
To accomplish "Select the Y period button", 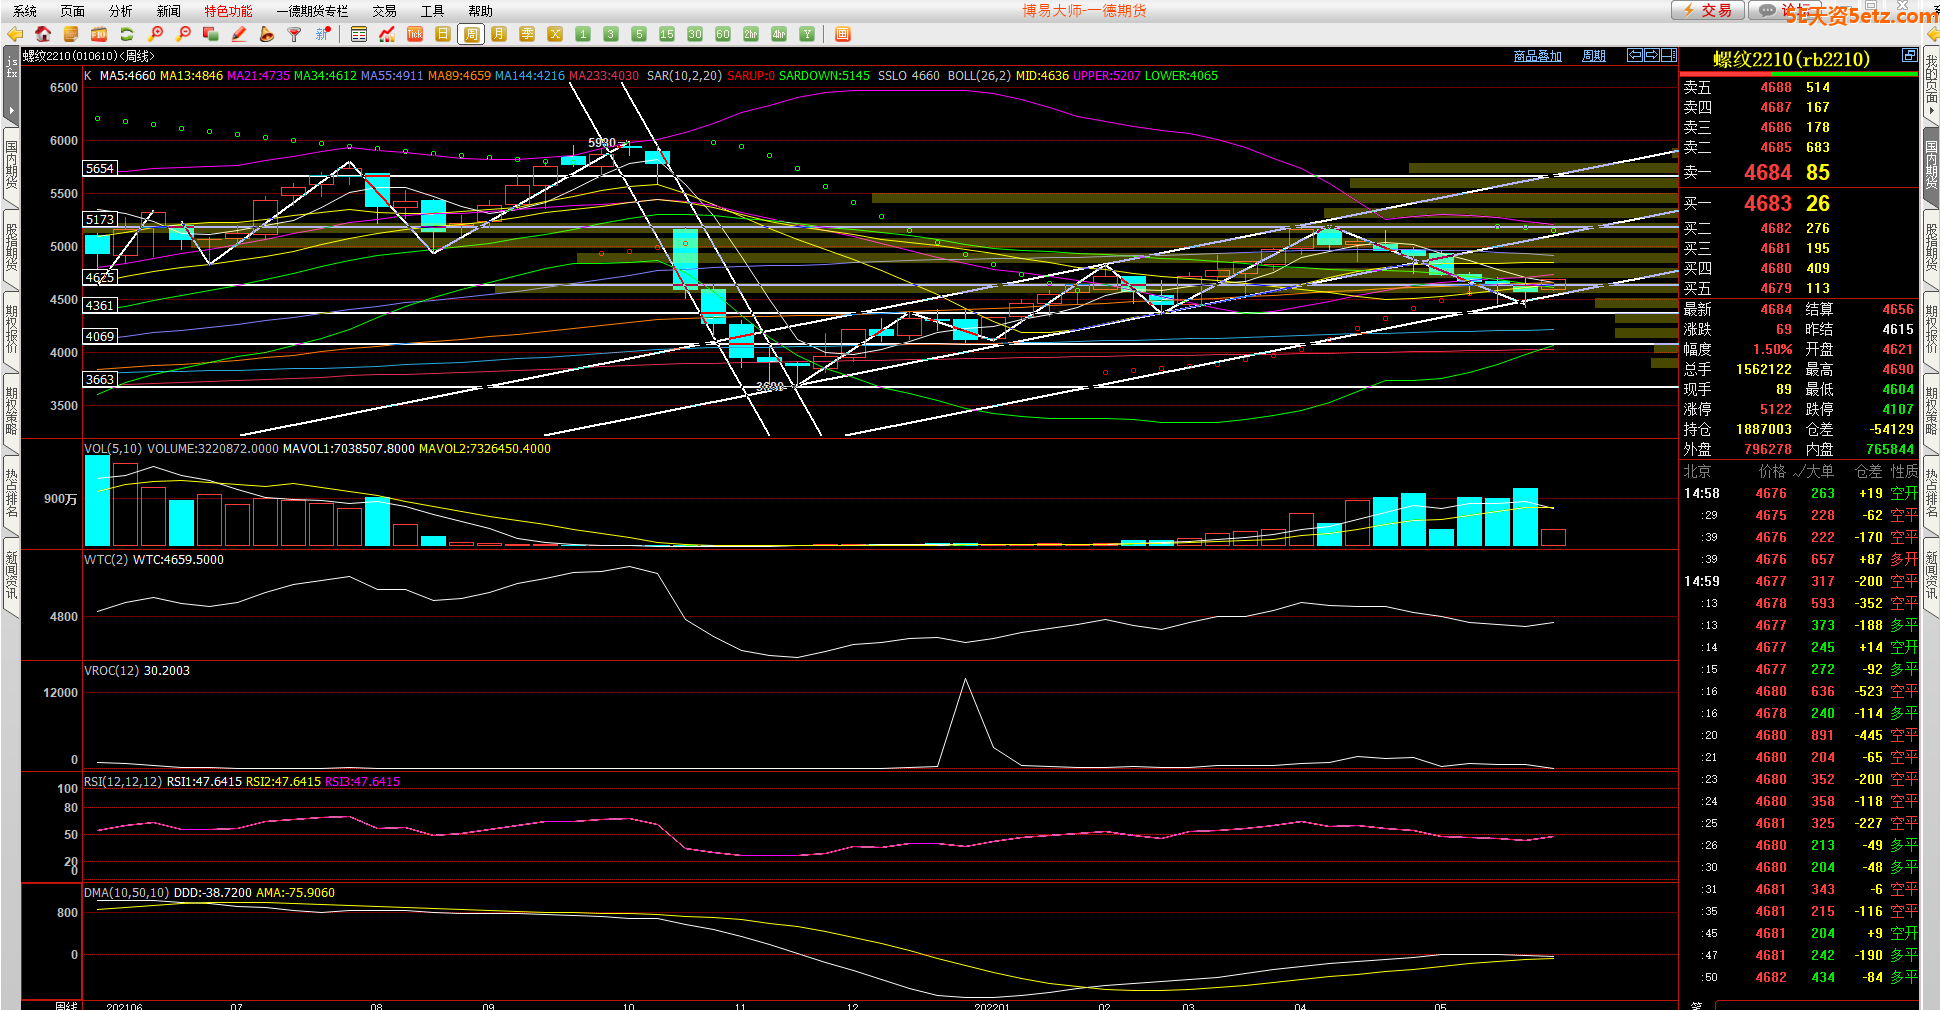I will tap(807, 34).
